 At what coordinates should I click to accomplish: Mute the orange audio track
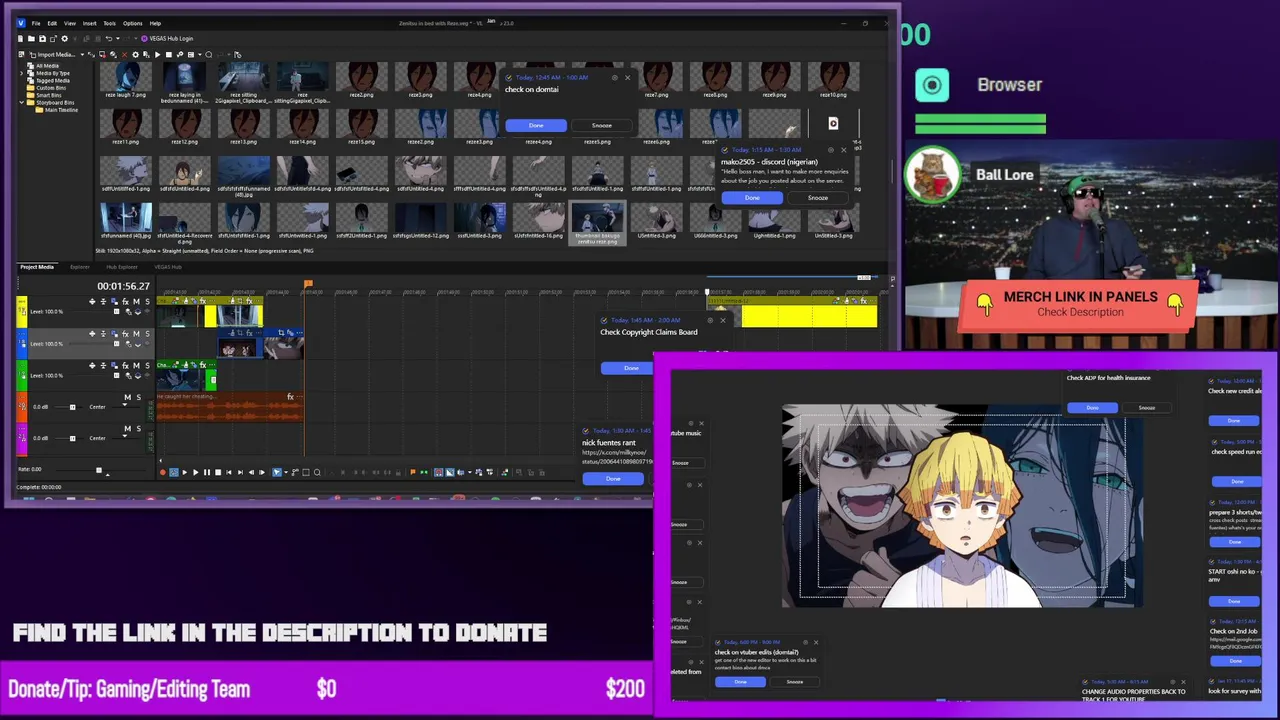point(128,397)
